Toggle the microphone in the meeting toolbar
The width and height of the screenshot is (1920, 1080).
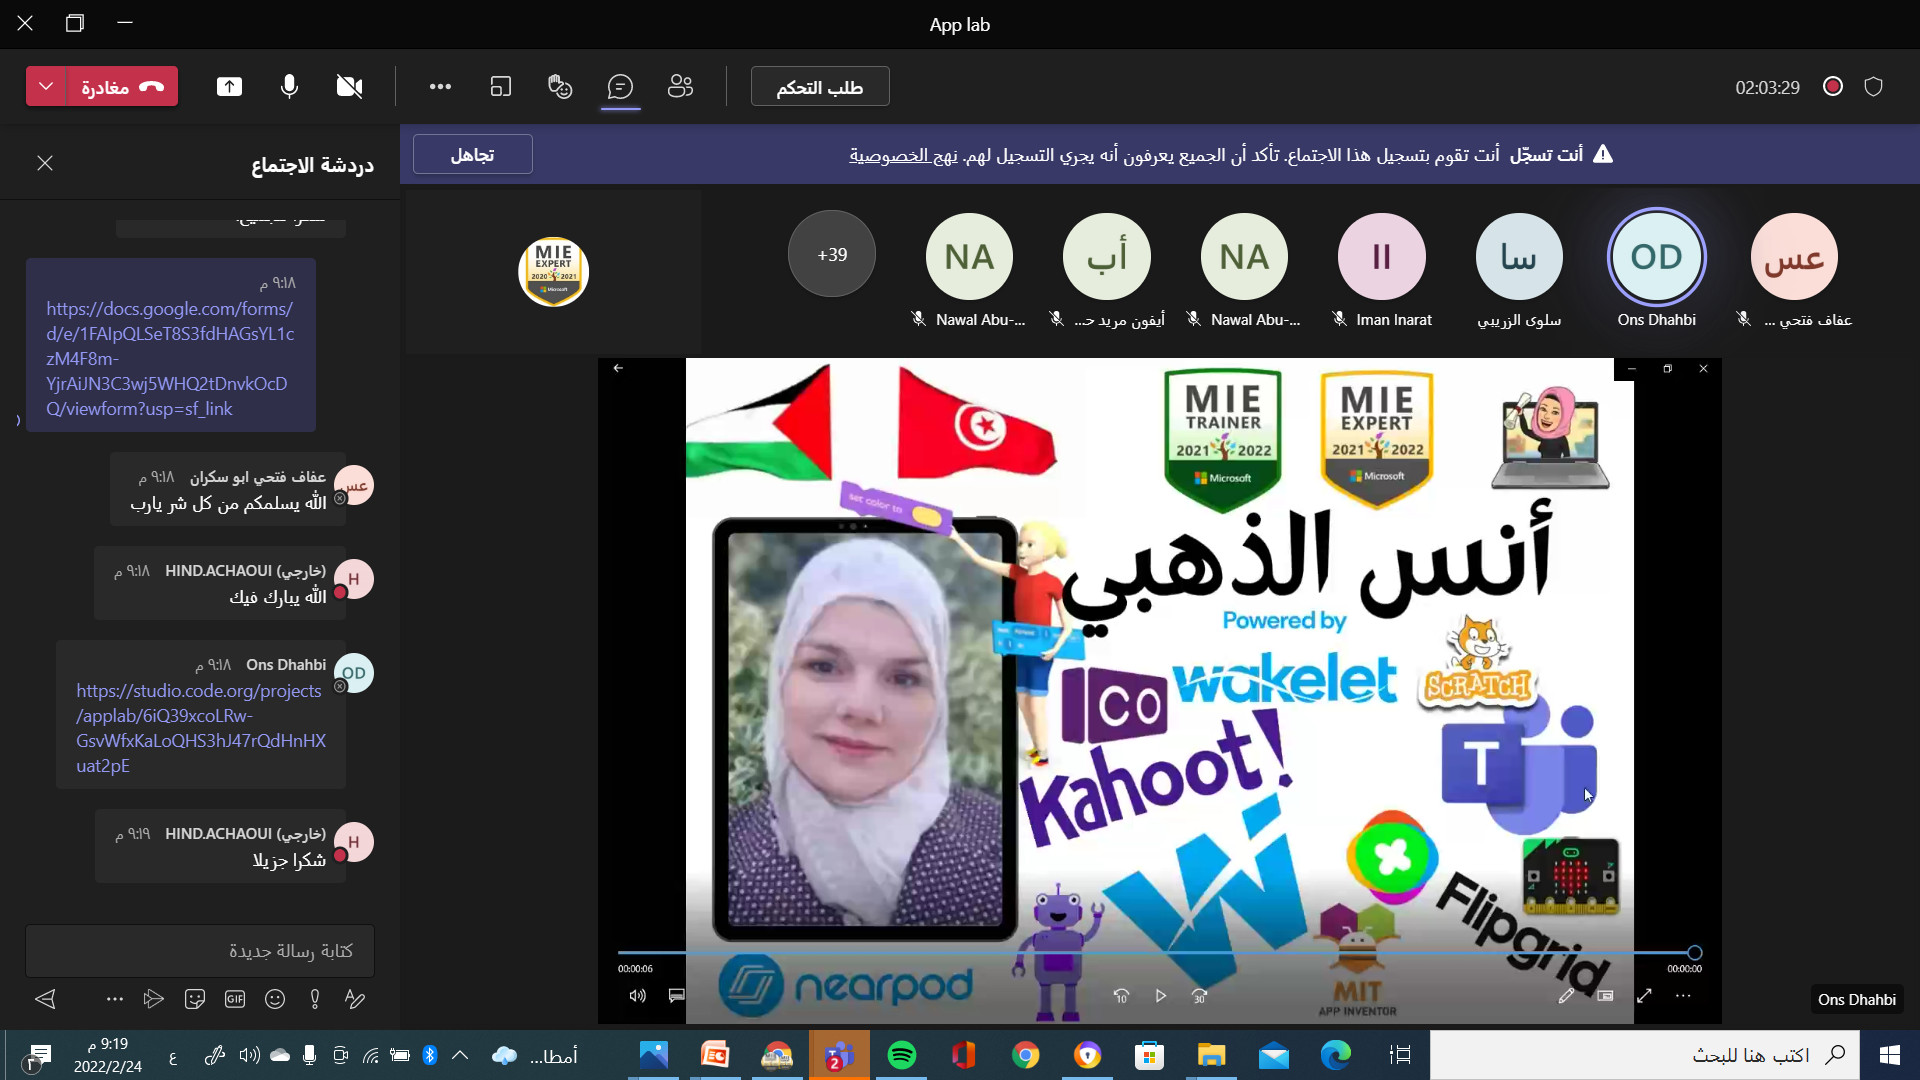[289, 87]
